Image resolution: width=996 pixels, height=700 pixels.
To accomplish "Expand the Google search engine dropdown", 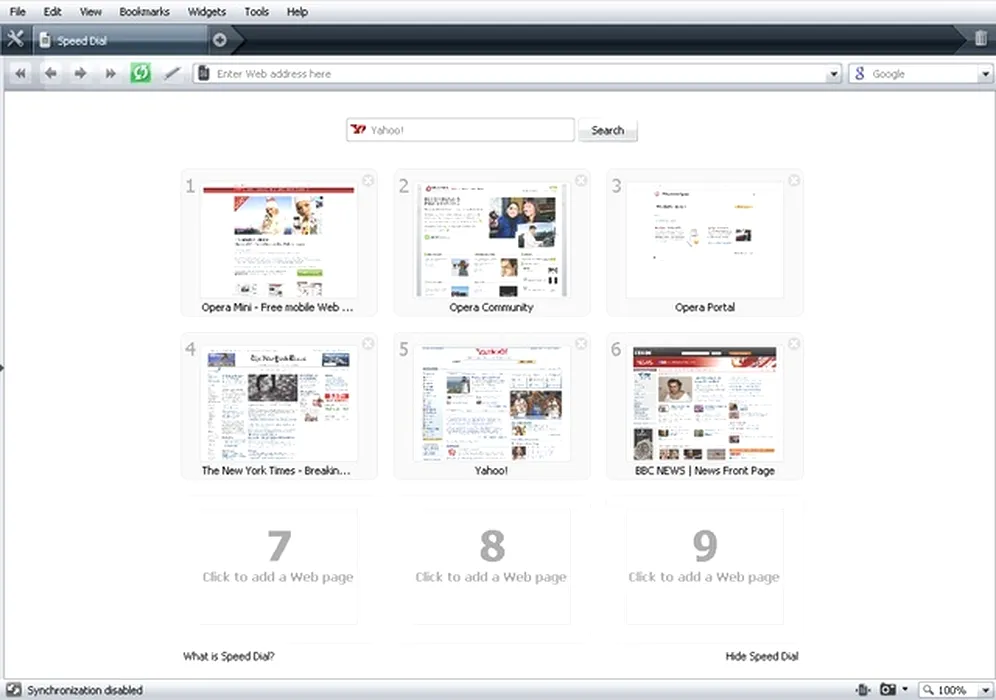I will tap(985, 74).
